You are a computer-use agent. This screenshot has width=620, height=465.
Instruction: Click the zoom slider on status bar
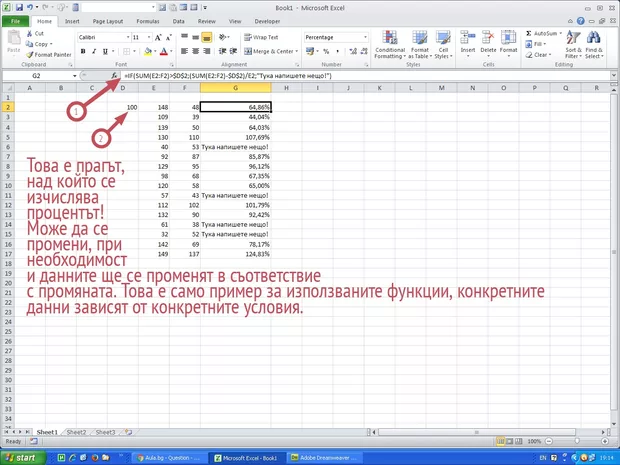click(x=577, y=441)
